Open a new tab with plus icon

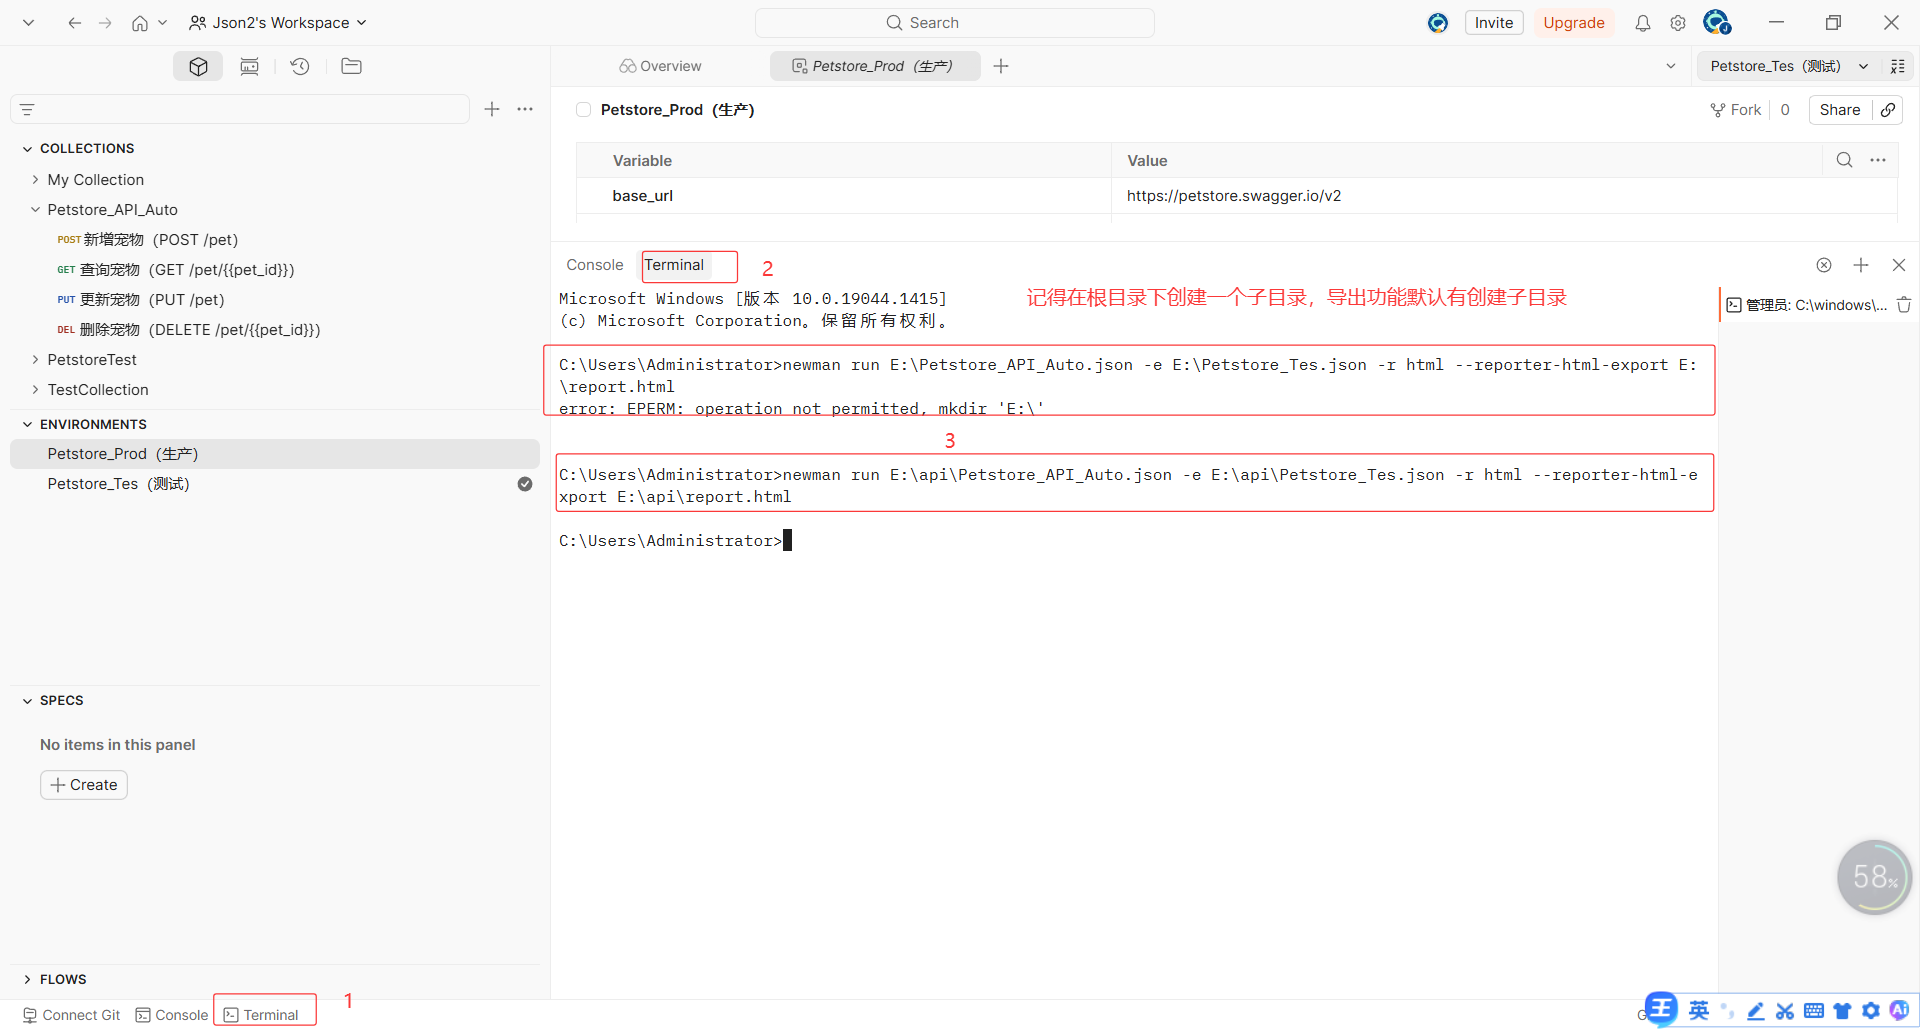click(1001, 66)
